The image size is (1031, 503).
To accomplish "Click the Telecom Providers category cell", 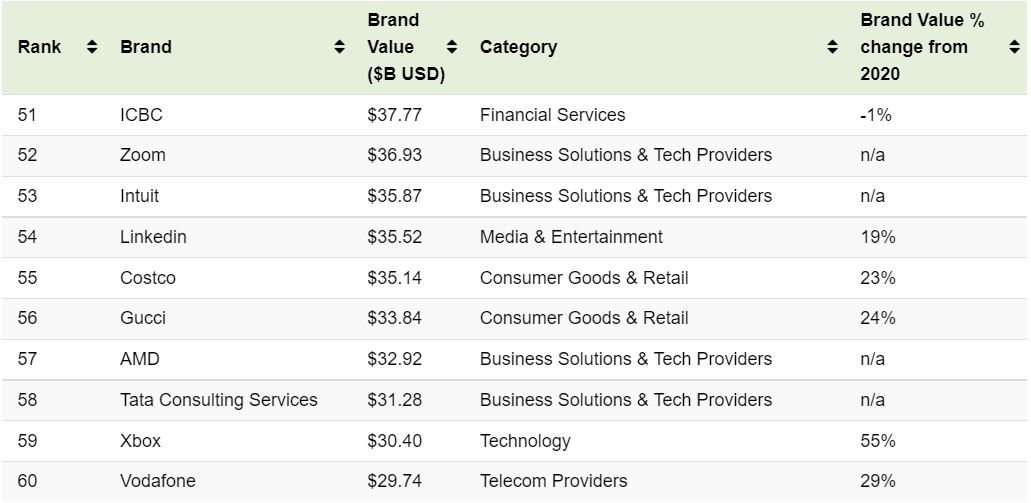I will tap(553, 481).
